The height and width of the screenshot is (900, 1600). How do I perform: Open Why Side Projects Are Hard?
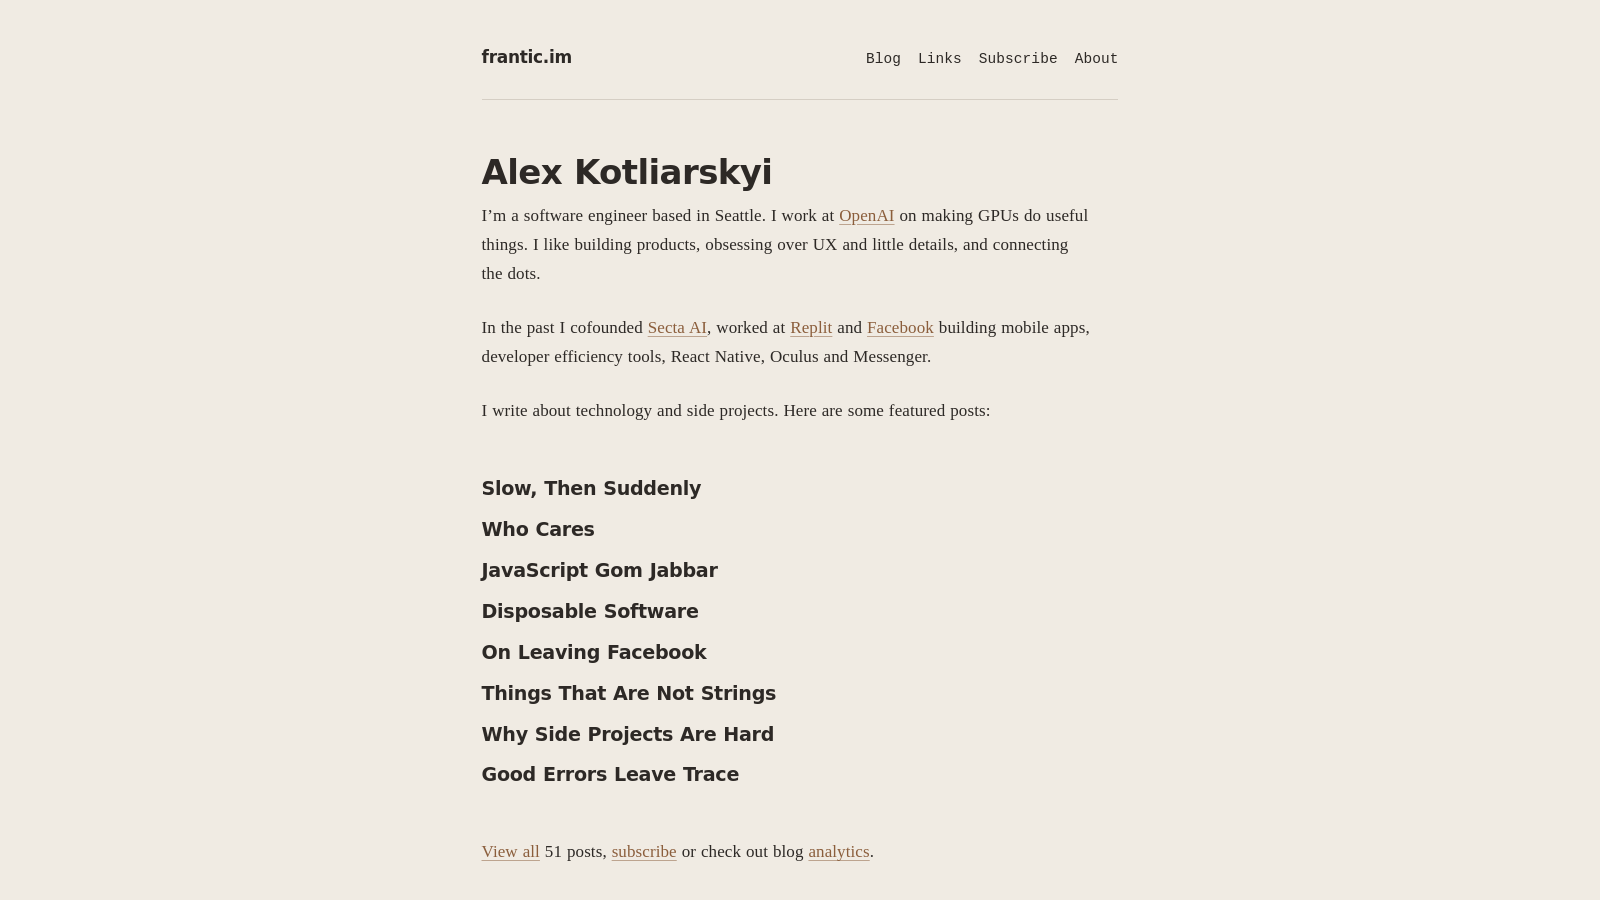point(627,734)
